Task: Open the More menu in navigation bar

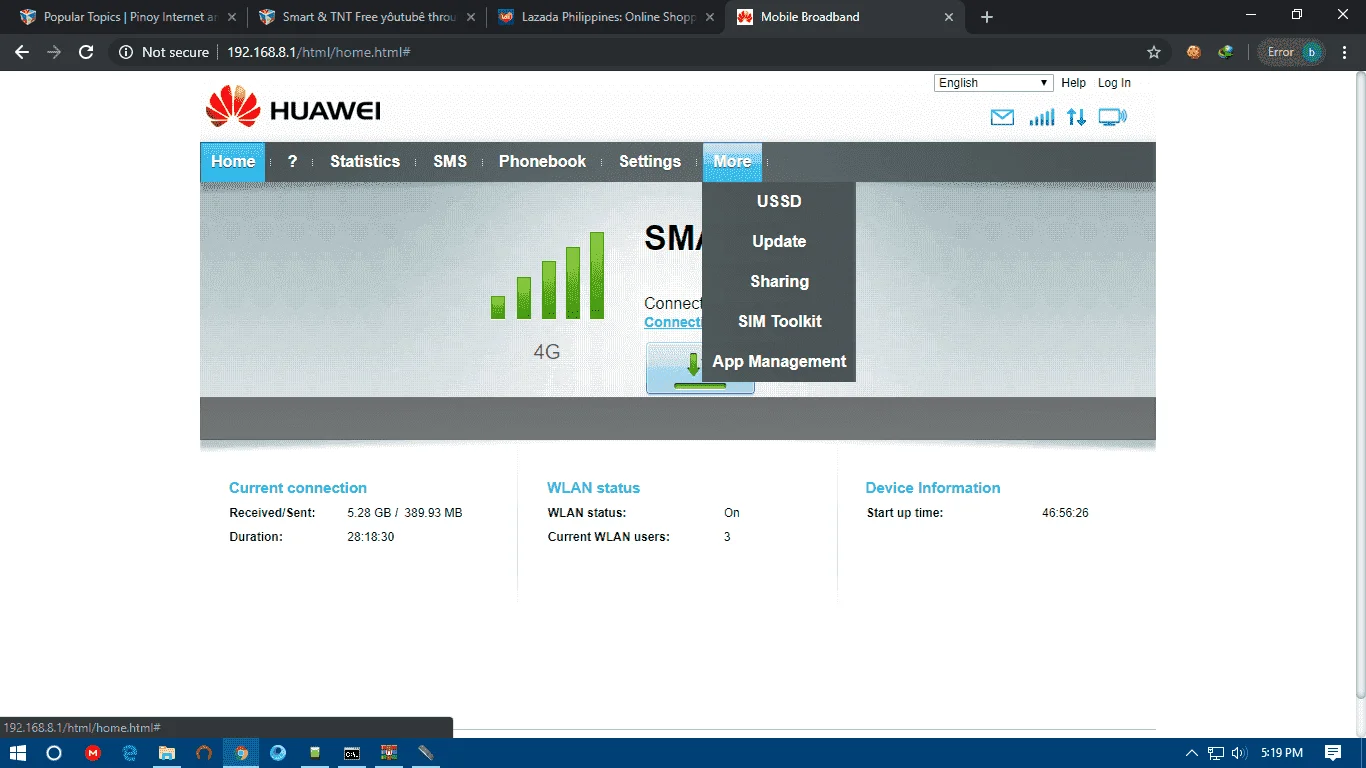Action: click(x=732, y=162)
